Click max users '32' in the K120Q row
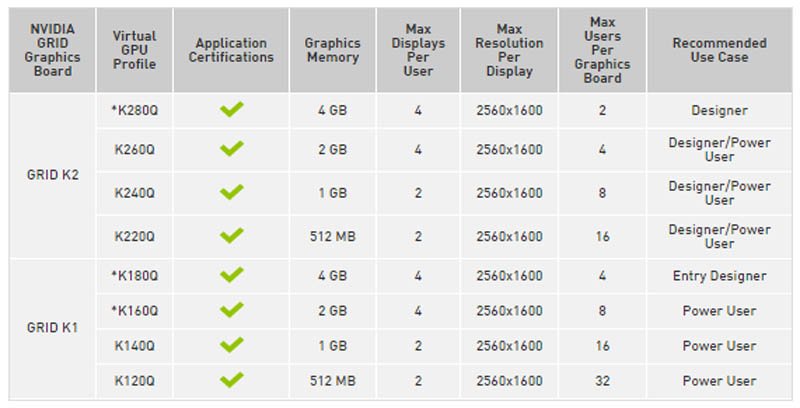The image size is (800, 408). click(603, 381)
